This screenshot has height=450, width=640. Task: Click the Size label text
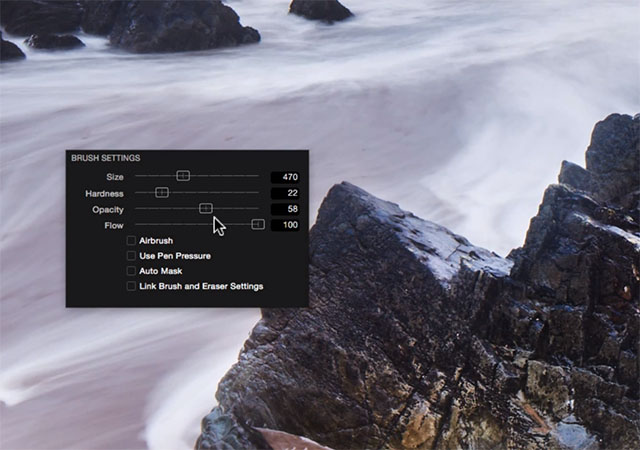(x=114, y=177)
